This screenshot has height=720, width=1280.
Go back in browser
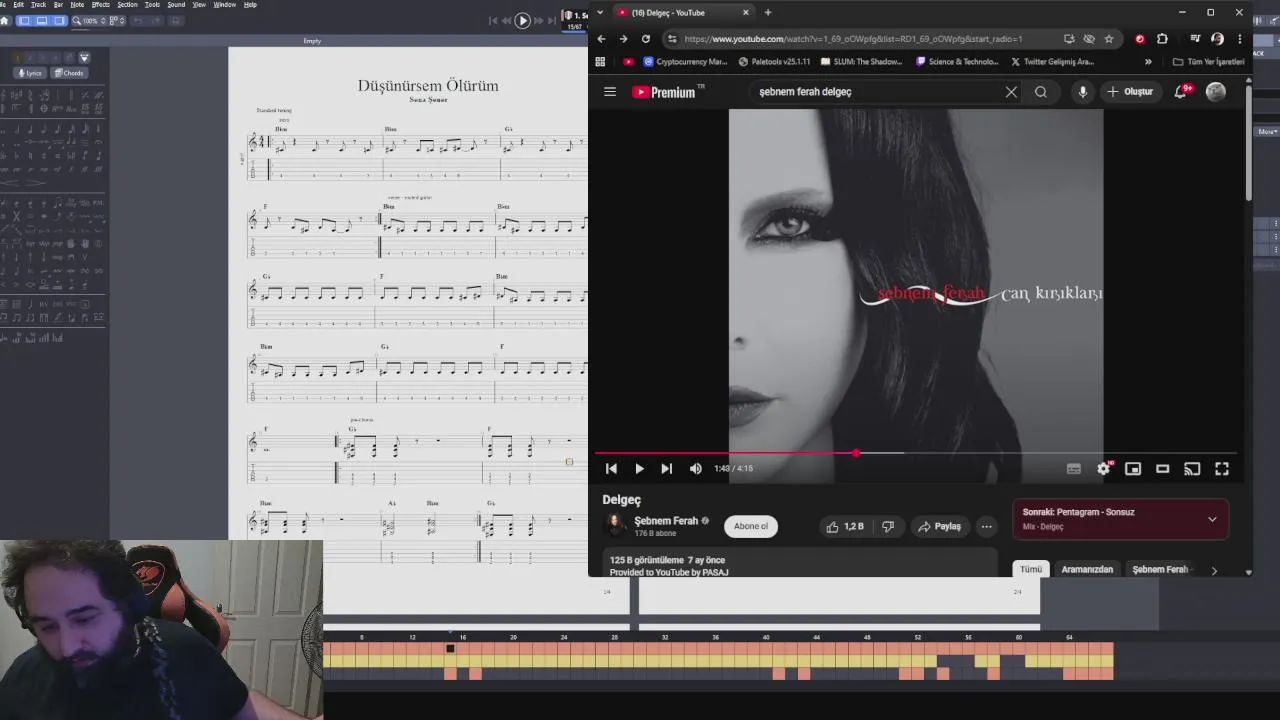pyautogui.click(x=601, y=39)
